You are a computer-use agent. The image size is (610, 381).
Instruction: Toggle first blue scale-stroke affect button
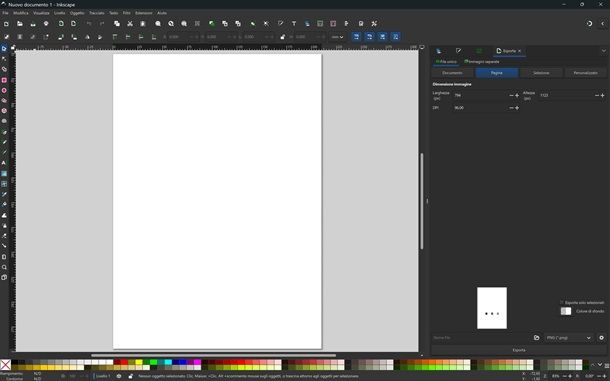click(356, 37)
